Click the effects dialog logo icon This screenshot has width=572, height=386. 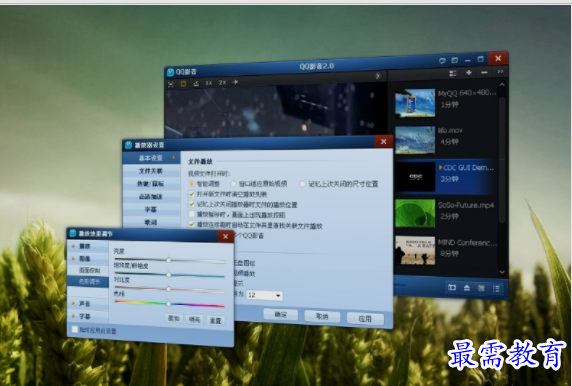click(73, 233)
